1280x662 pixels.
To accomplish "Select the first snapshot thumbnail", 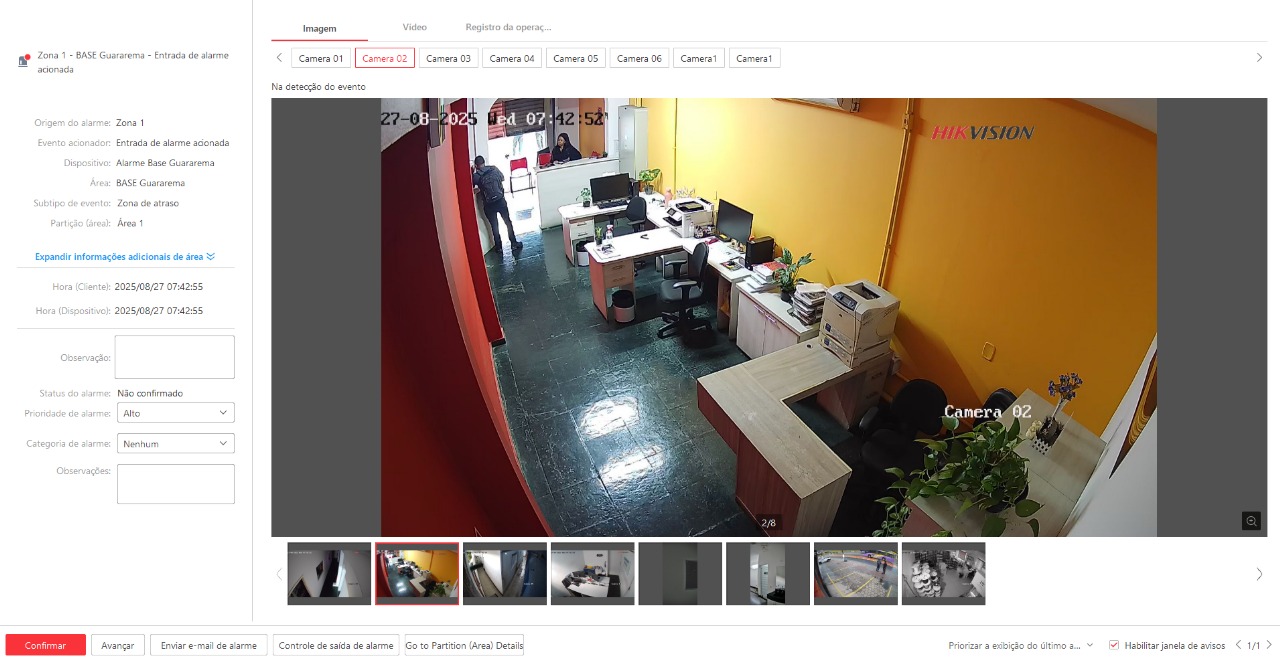I will click(329, 573).
